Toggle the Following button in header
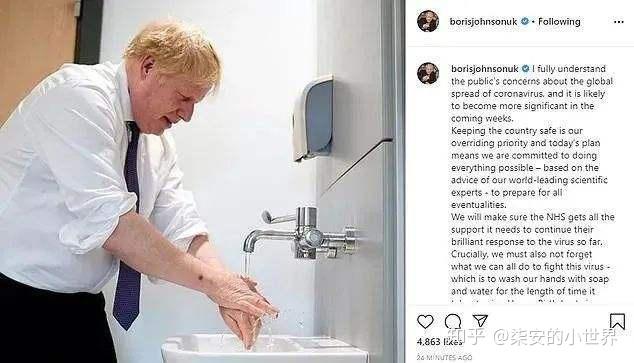The image size is (634, 363). coord(559,21)
